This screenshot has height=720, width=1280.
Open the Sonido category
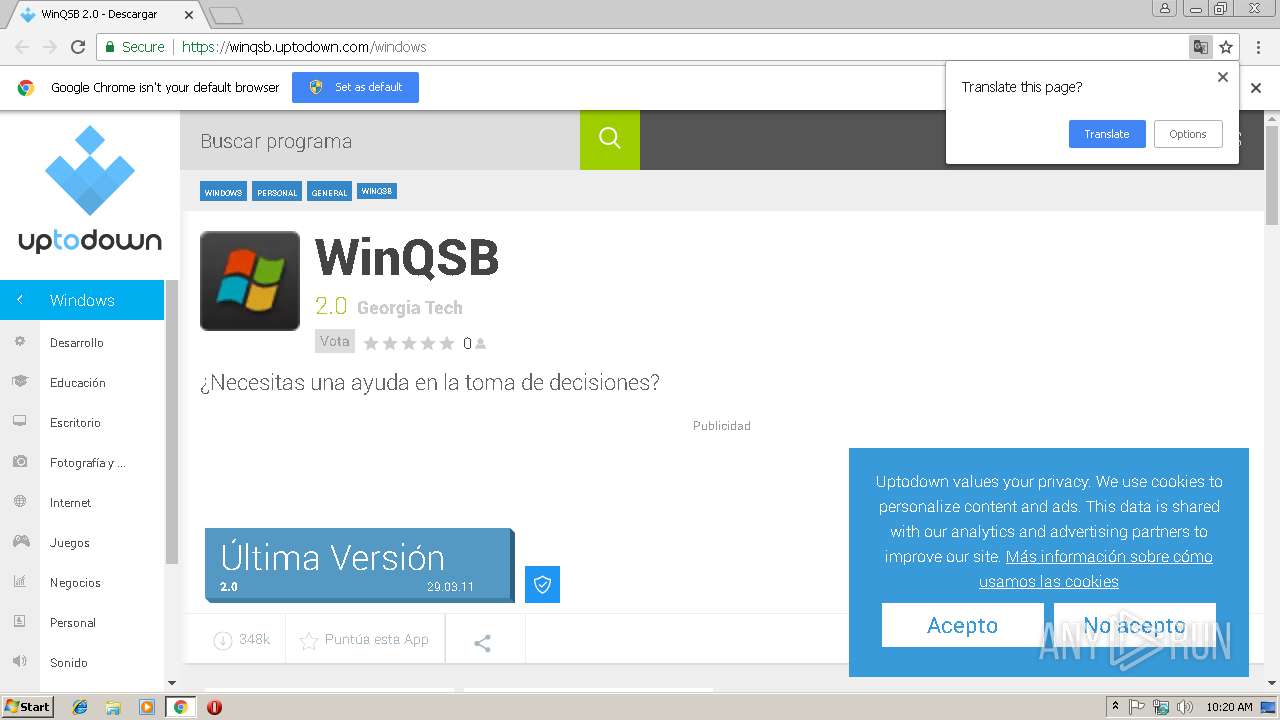click(x=69, y=662)
